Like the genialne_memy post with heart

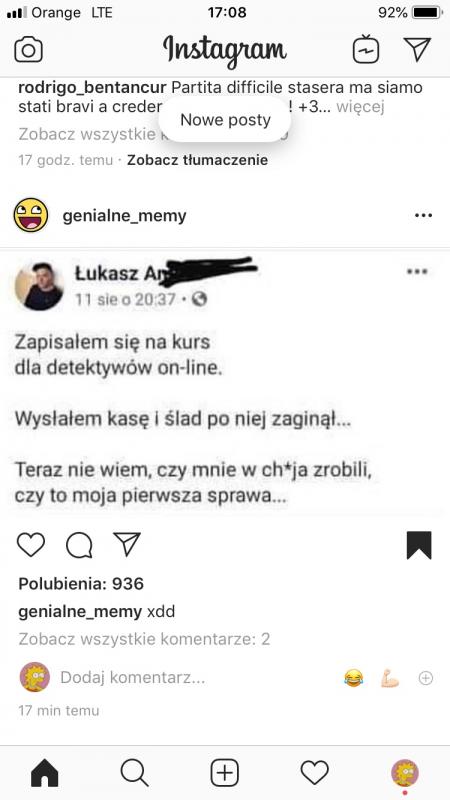point(31,544)
